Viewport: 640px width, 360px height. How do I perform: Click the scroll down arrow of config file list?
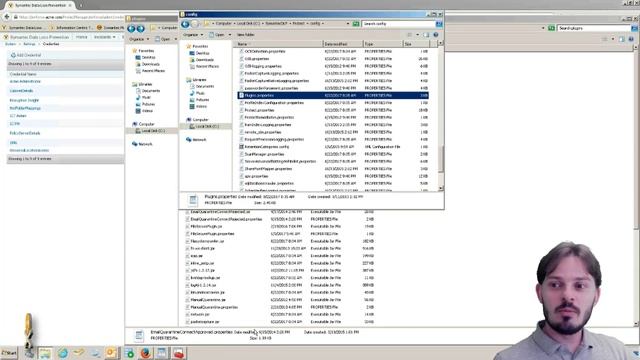click(440, 188)
